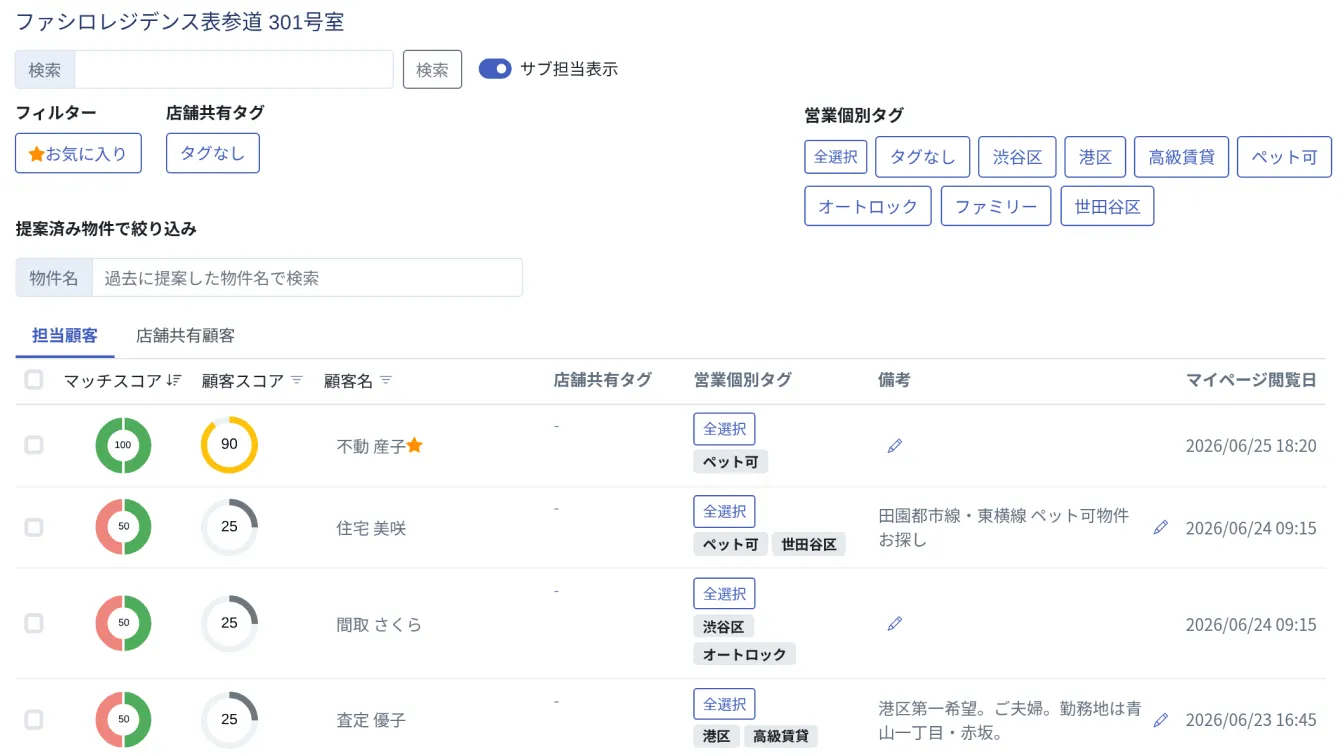The height and width of the screenshot is (756, 1344).
Task: Click the match score 100 donut for 不動 産子
Action: pos(123,445)
